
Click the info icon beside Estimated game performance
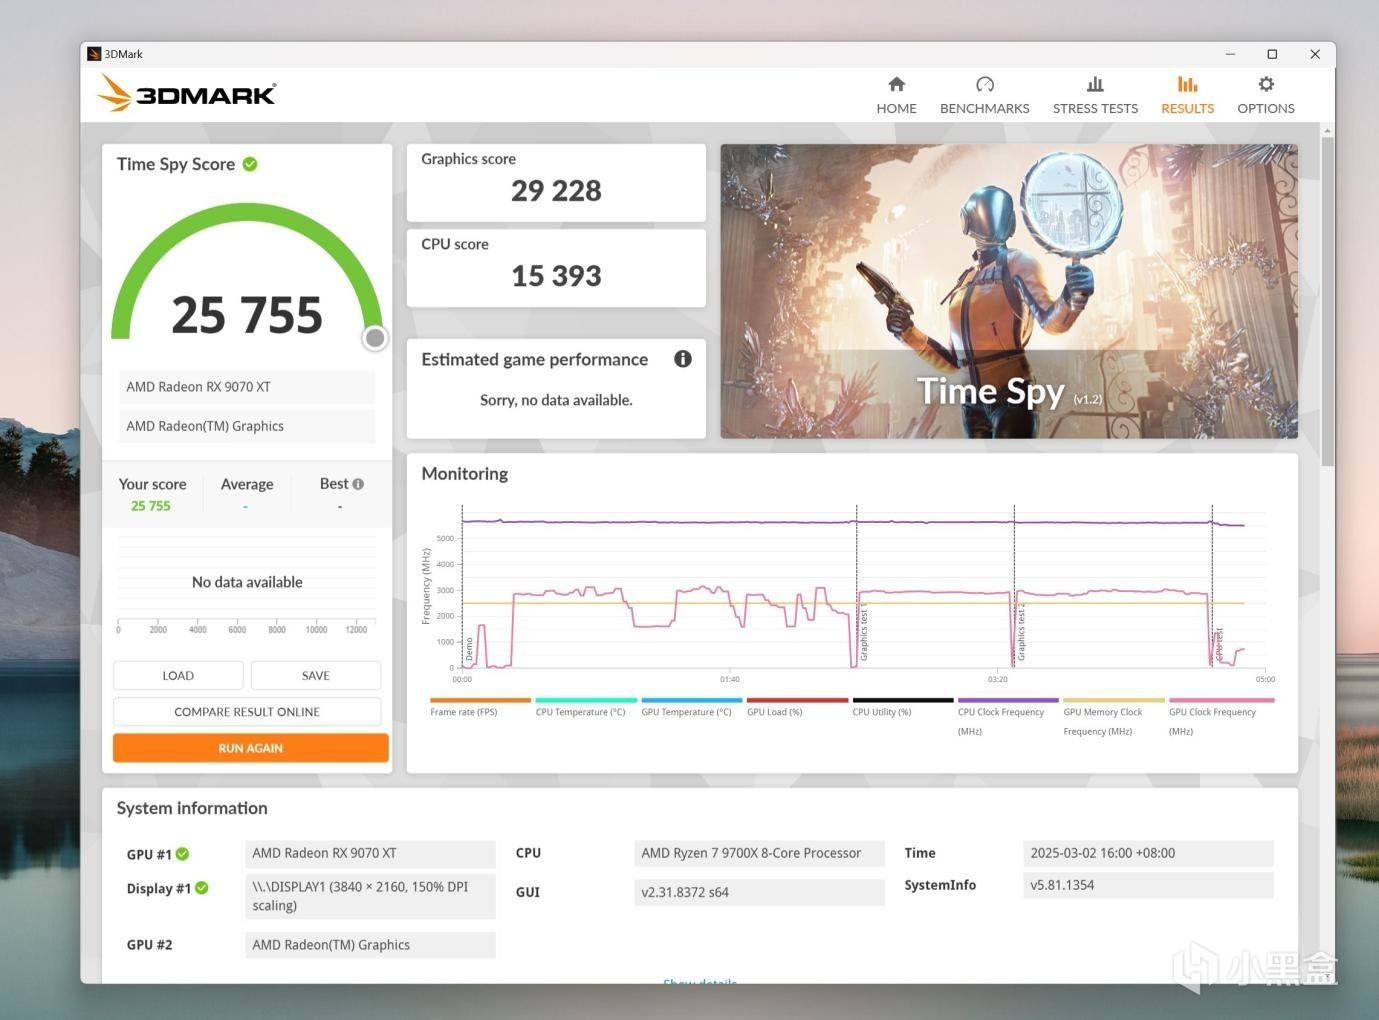coord(683,359)
